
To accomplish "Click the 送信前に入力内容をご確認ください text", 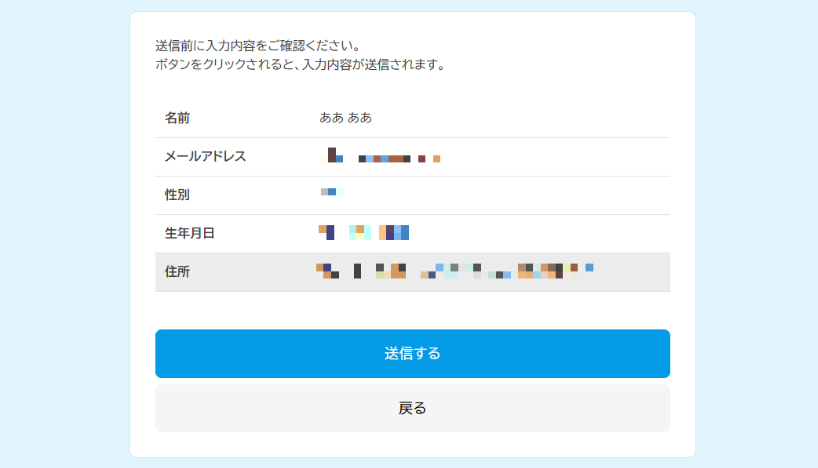I will coord(258,47).
